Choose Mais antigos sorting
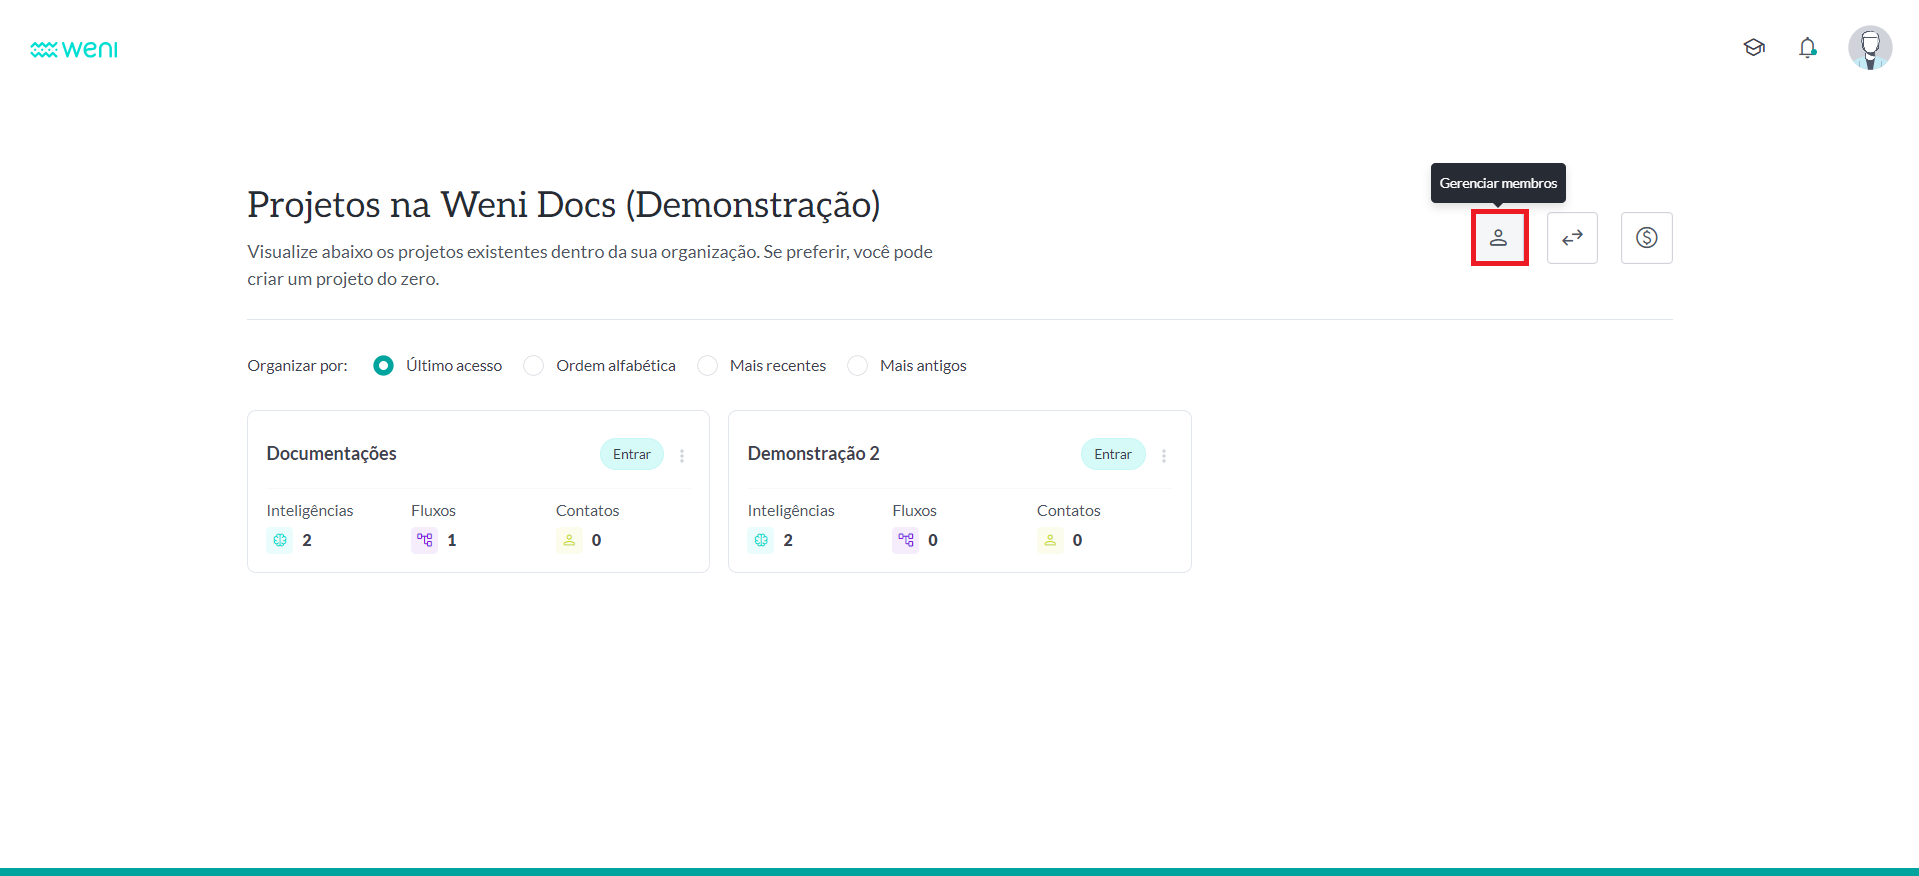Image resolution: width=1919 pixels, height=876 pixels. pyautogui.click(x=857, y=366)
